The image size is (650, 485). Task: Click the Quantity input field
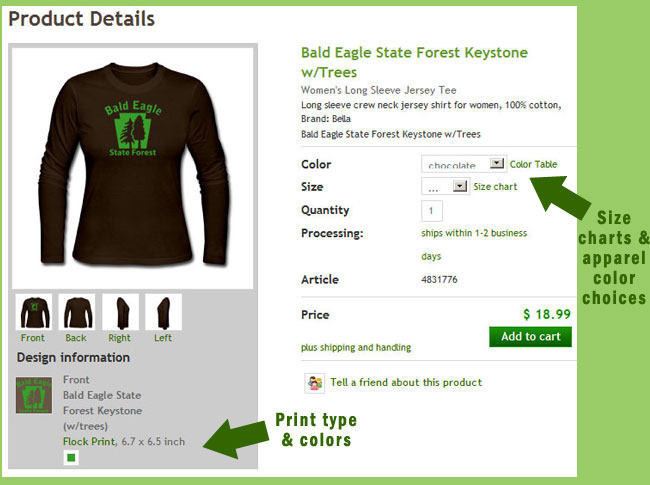[x=432, y=210]
